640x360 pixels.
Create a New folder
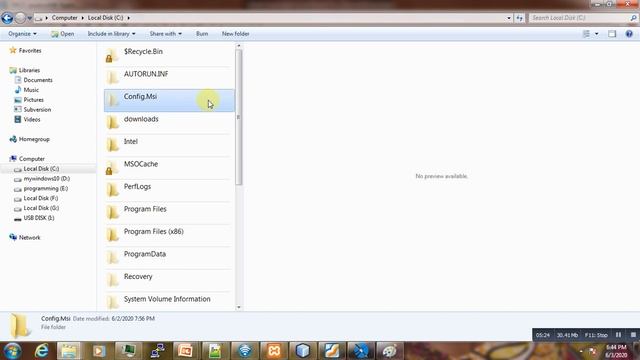[x=236, y=34]
